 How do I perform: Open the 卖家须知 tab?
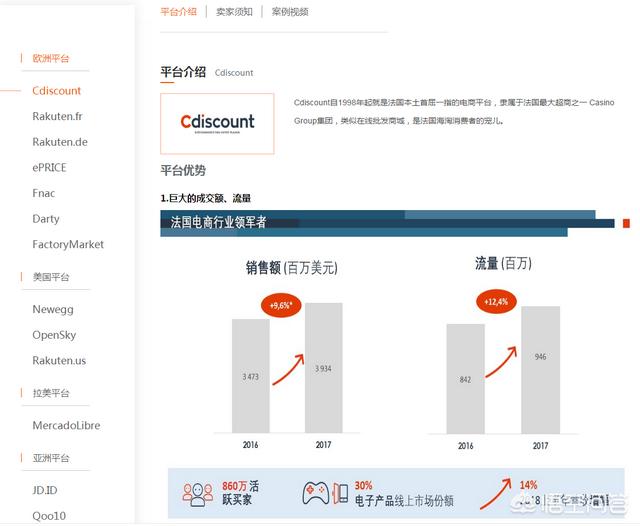234,12
